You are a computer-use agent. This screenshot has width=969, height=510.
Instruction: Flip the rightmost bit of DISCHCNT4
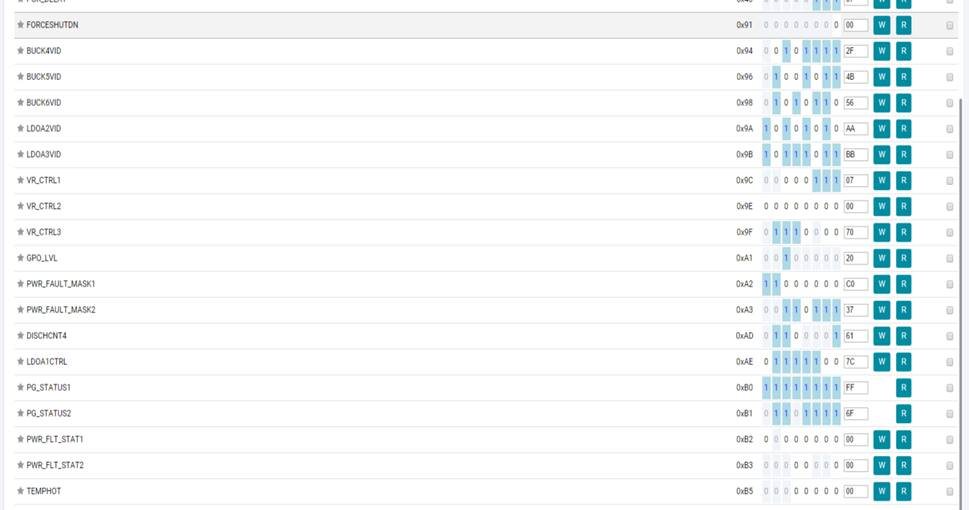pyautogui.click(x=836, y=336)
